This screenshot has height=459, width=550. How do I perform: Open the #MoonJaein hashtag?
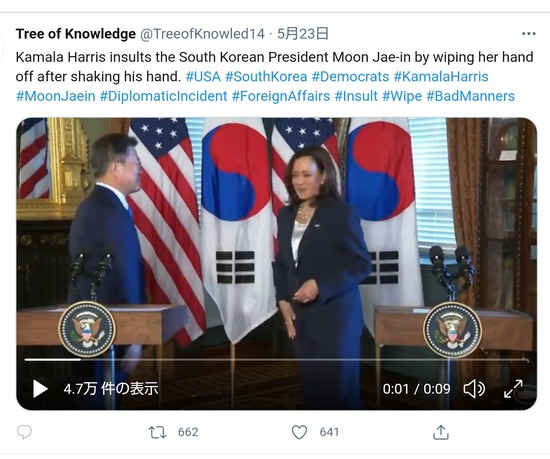[x=55, y=96]
